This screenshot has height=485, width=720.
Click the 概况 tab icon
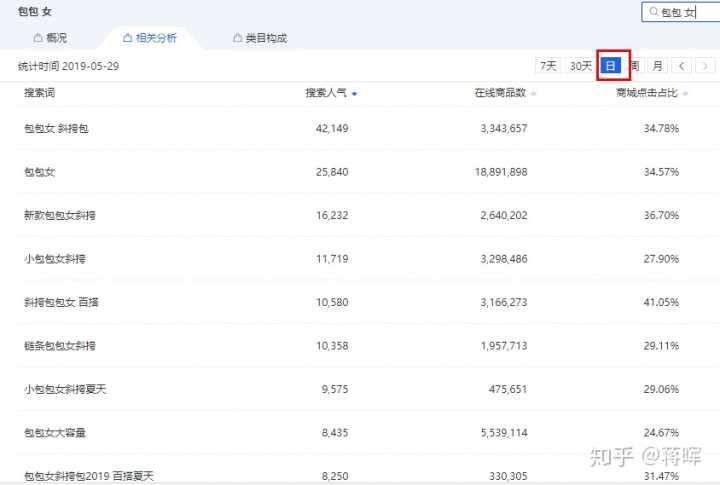[39, 38]
